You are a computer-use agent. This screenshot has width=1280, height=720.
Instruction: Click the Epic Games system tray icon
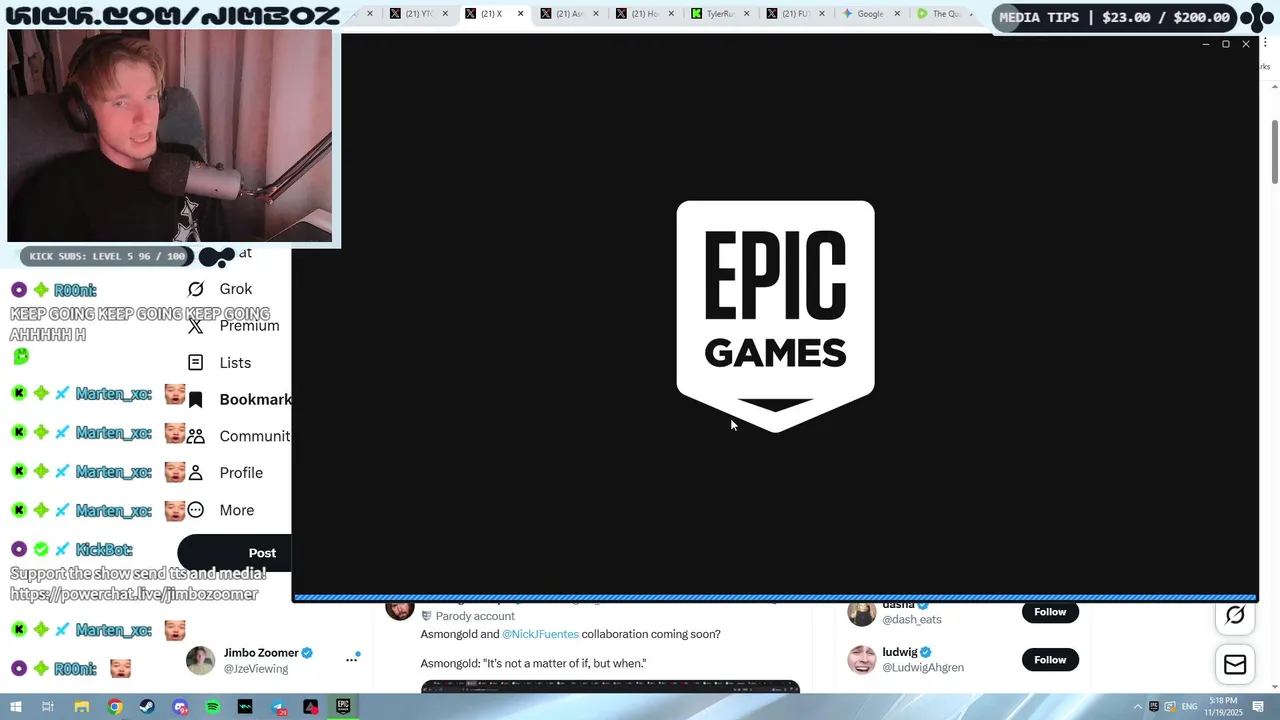click(x=1153, y=707)
